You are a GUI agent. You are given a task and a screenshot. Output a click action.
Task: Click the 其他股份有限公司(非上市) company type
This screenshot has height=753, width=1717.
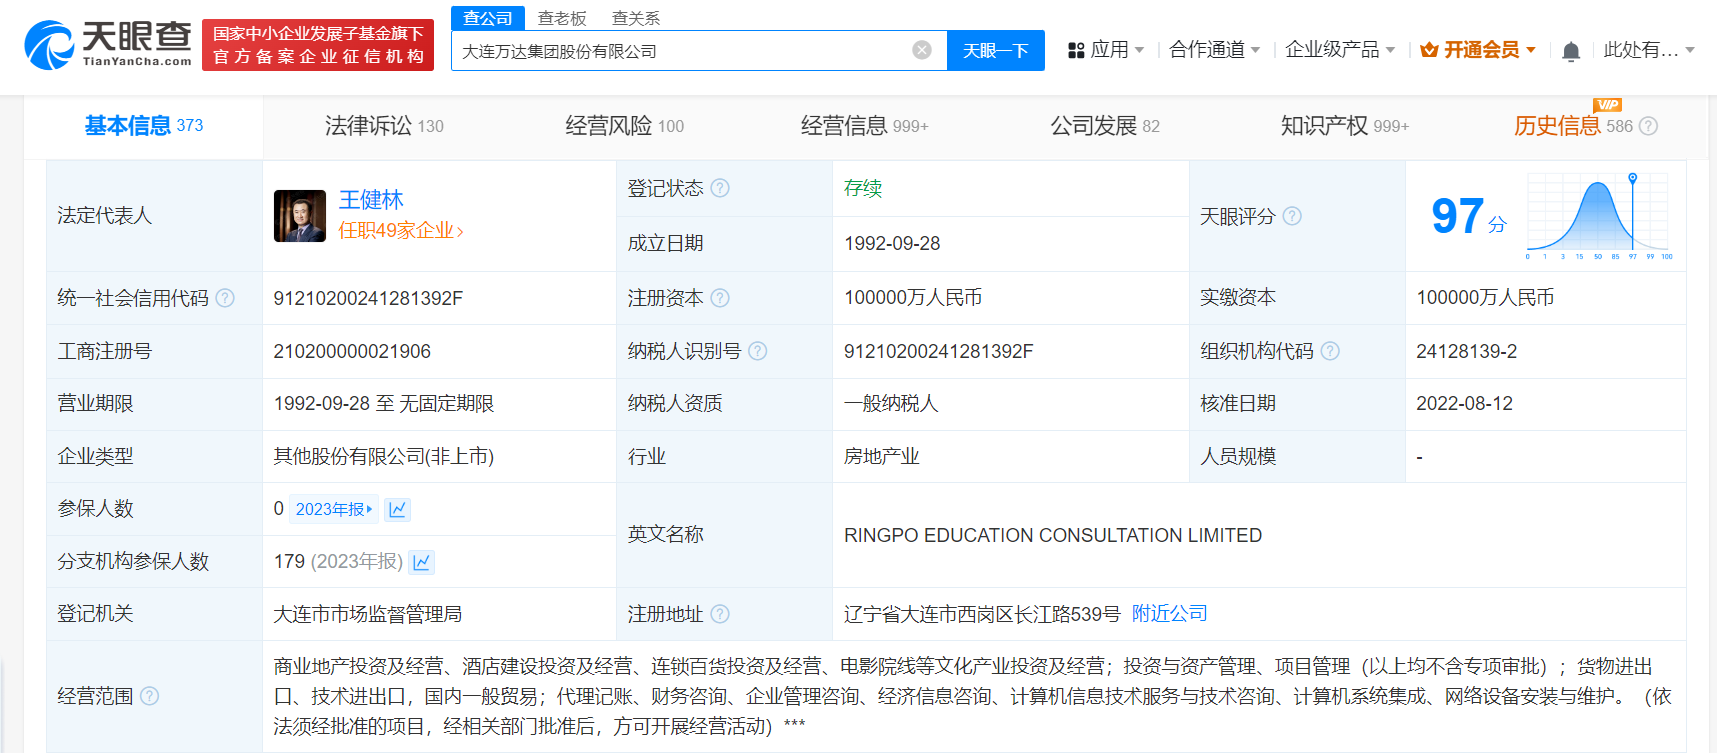[x=384, y=457]
